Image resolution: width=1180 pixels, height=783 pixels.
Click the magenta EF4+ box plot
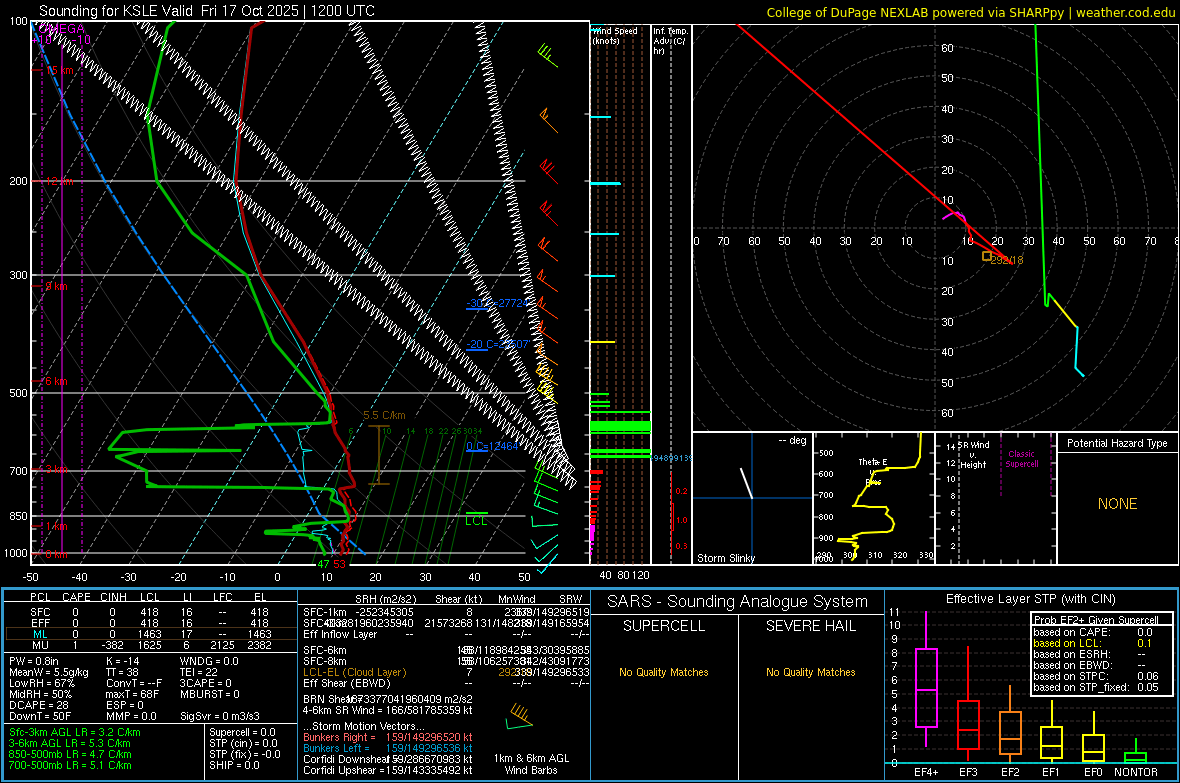tap(926, 688)
